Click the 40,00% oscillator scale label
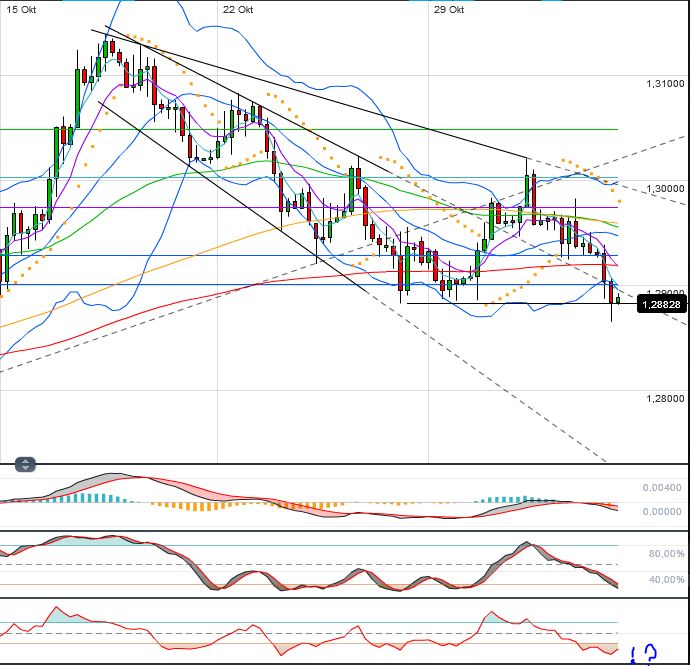 [x=666, y=580]
